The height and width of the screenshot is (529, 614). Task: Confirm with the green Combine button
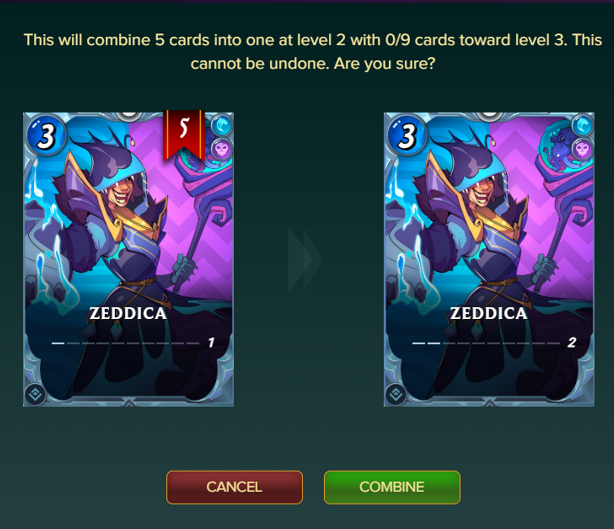point(392,487)
